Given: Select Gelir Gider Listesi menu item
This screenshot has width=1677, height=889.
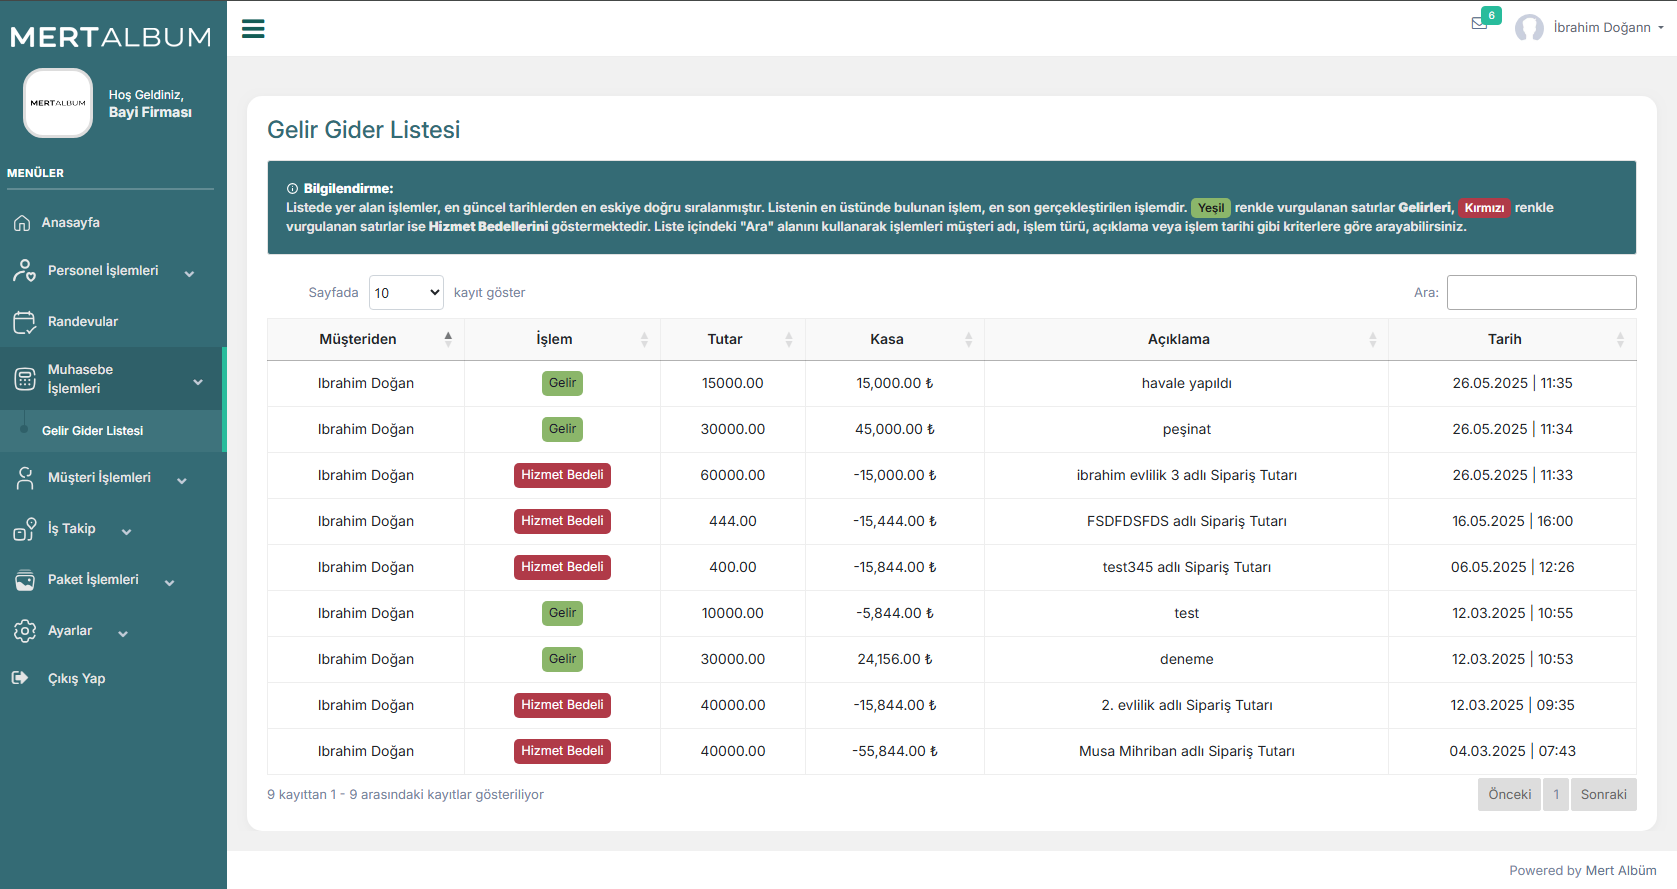Looking at the screenshot, I should (x=92, y=431).
